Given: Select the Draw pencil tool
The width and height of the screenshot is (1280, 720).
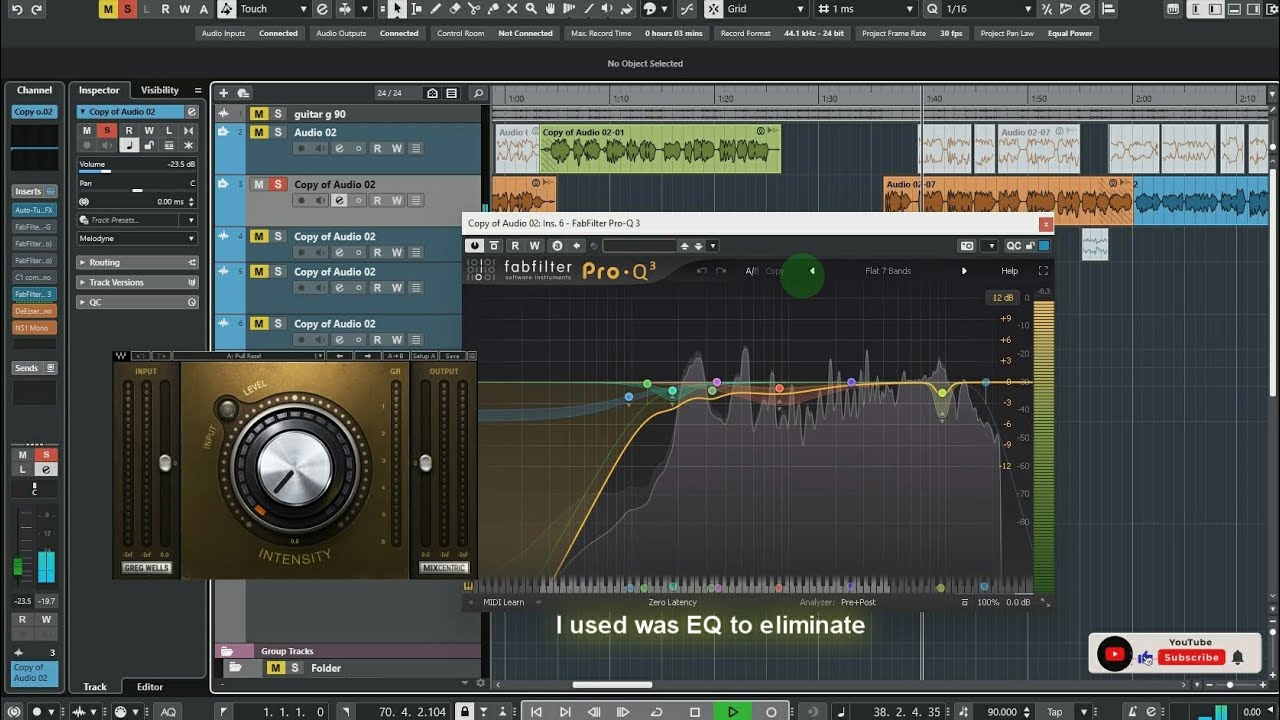Looking at the screenshot, I should pyautogui.click(x=435, y=9).
